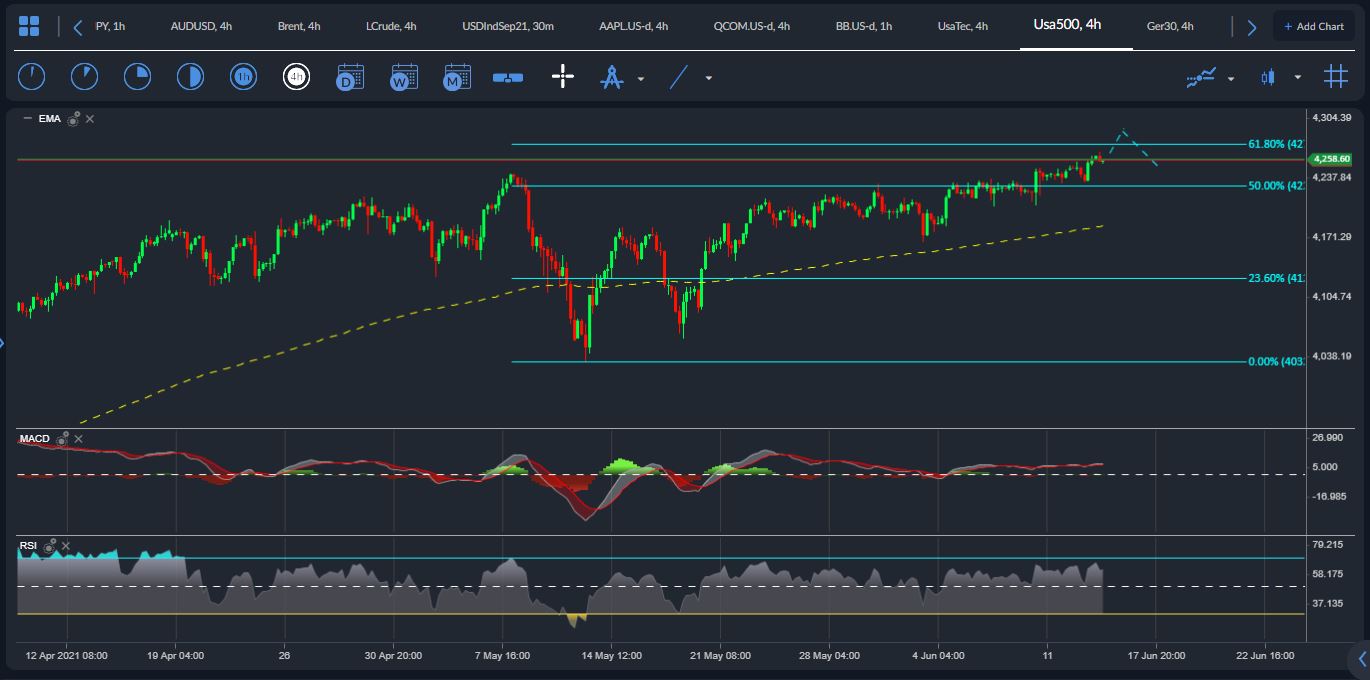
Task: Select the 4h timeframe button
Action: (296, 77)
